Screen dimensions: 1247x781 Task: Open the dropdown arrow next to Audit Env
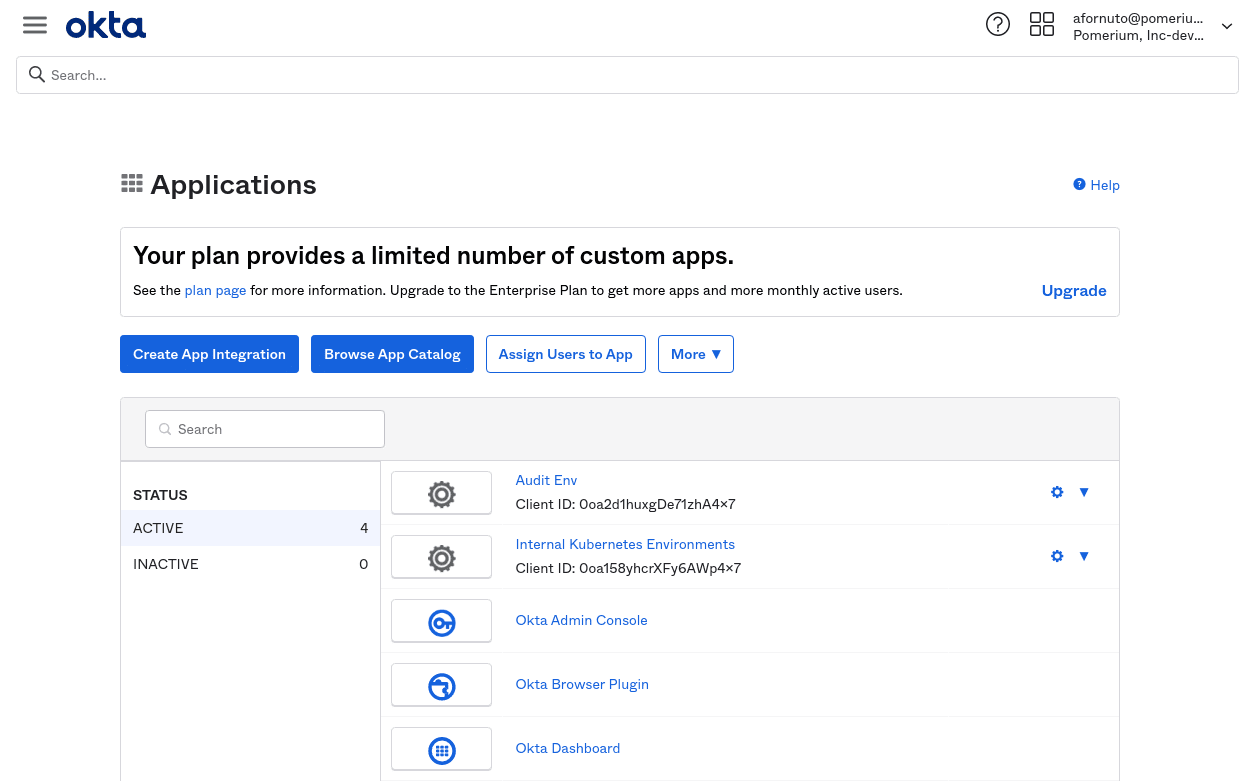(x=1084, y=492)
